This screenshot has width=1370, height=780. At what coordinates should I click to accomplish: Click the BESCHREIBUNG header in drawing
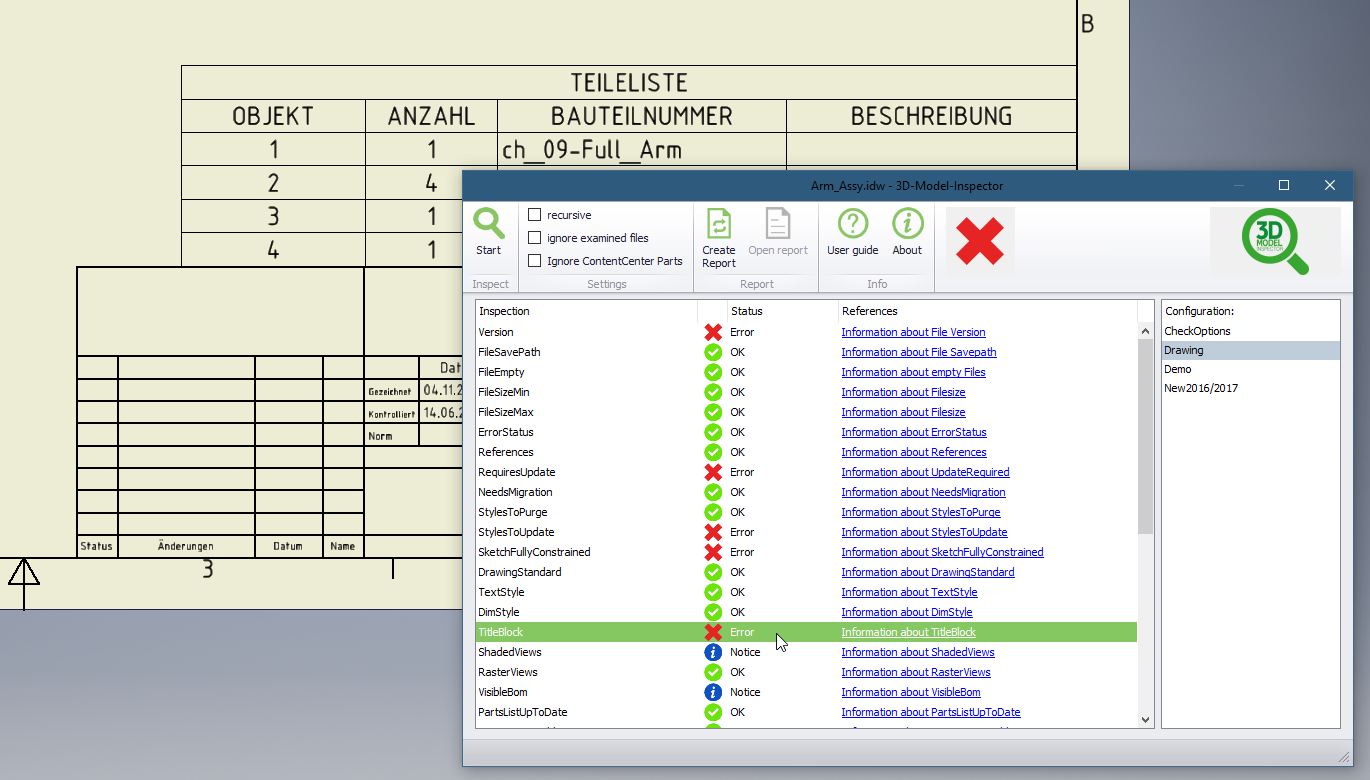tap(931, 116)
